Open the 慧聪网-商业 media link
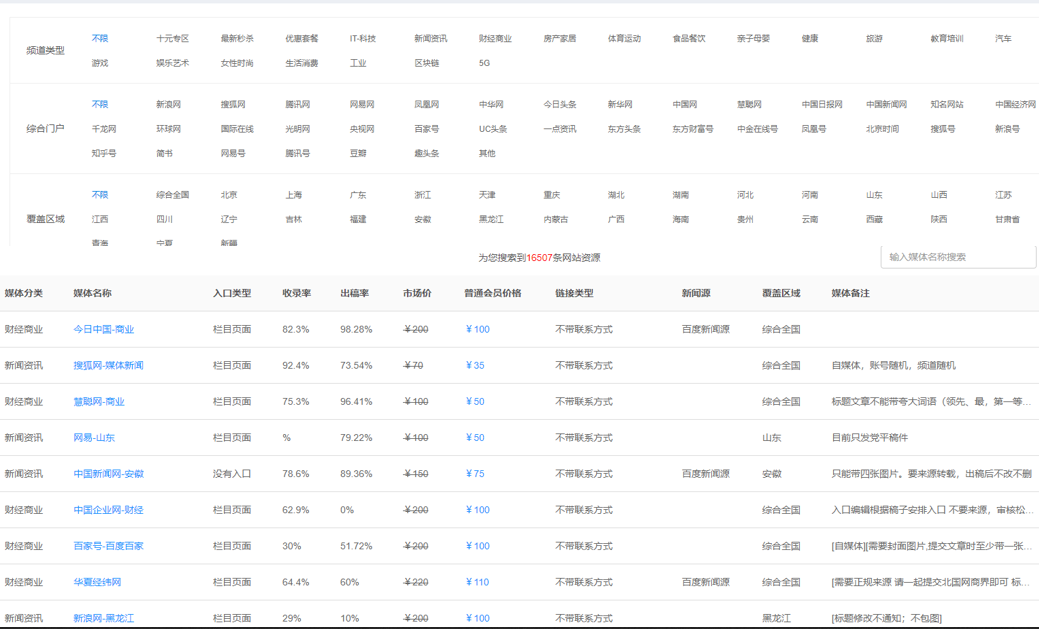Viewport: 1039px width, 629px height. [99, 402]
